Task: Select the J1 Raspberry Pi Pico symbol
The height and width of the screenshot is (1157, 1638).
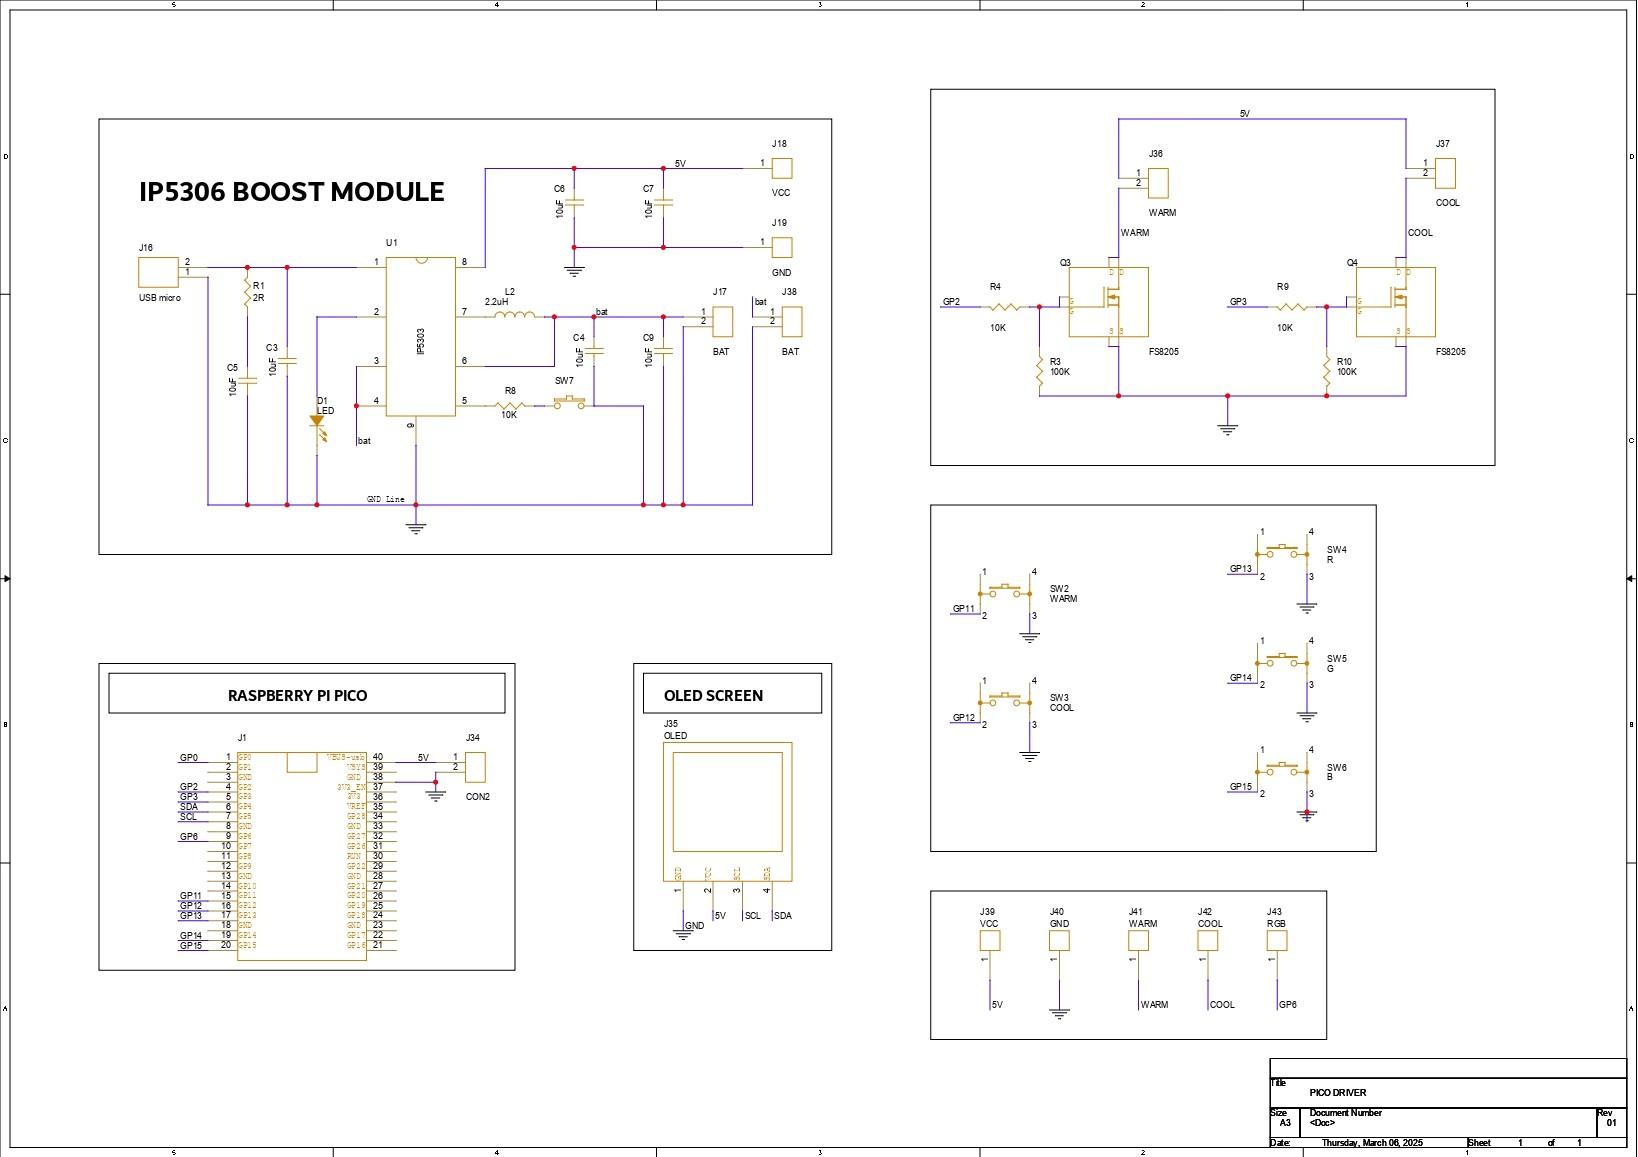Action: [x=302, y=856]
